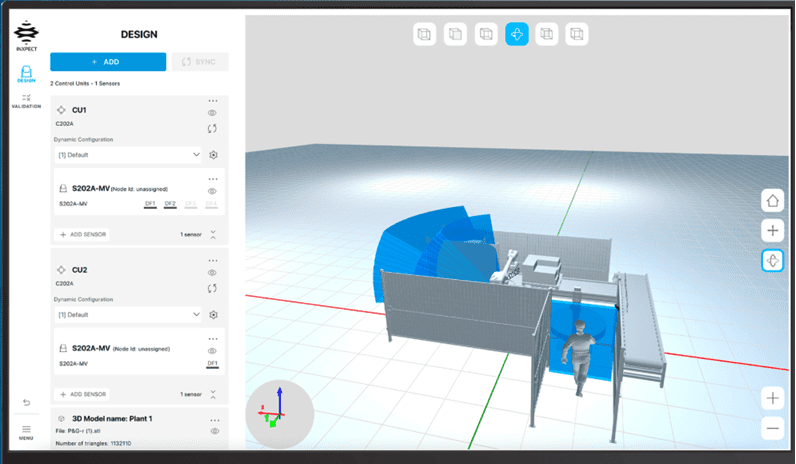This screenshot has width=796, height=464.
Task: Zoom out with minus button
Action: tap(773, 428)
